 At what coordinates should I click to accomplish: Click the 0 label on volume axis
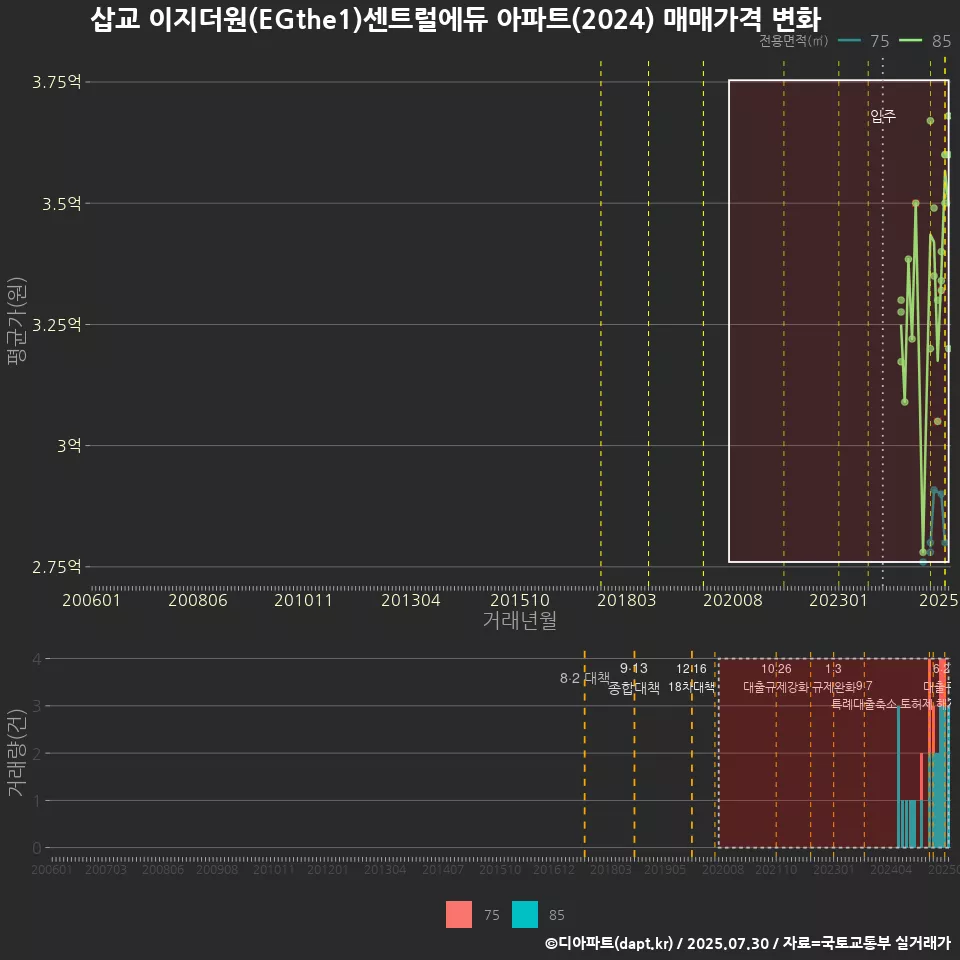37,848
